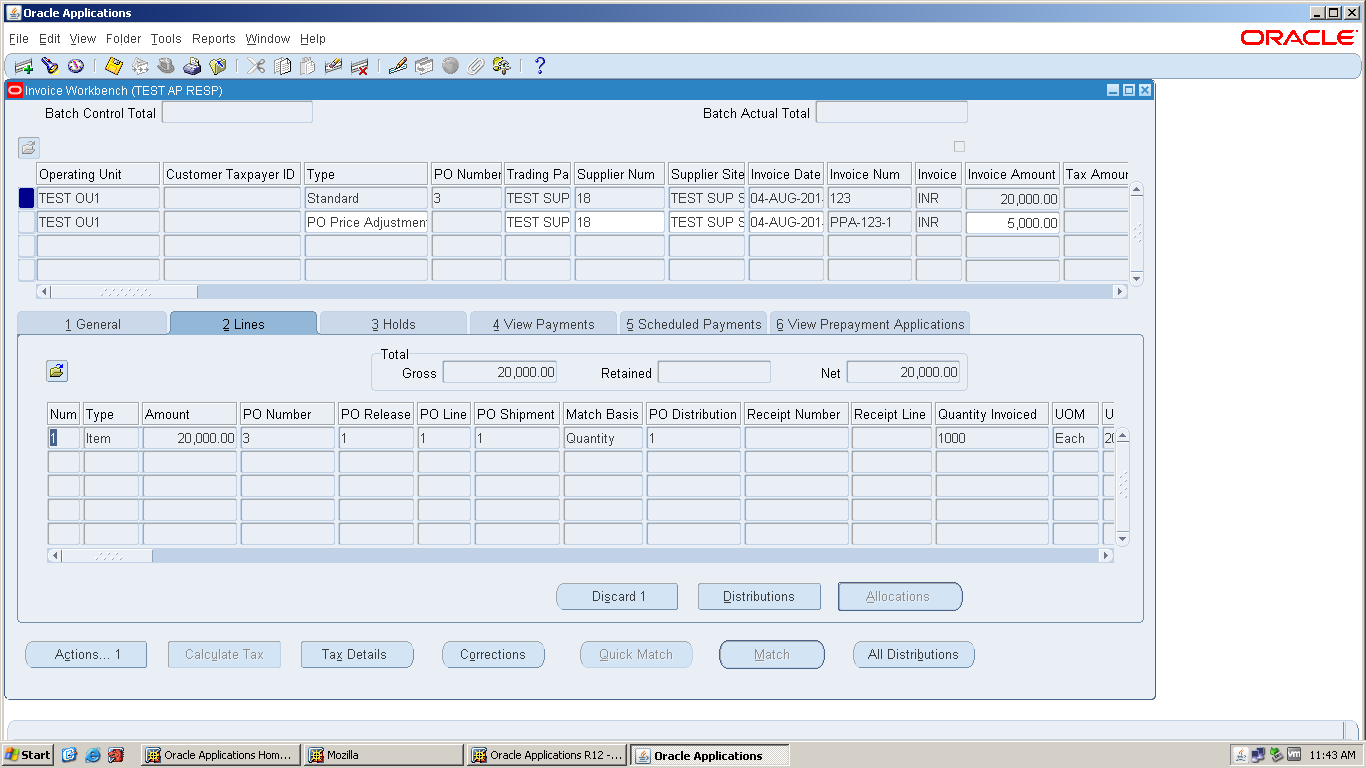Open the File menu
The width and height of the screenshot is (1366, 768).
pyautogui.click(x=18, y=39)
